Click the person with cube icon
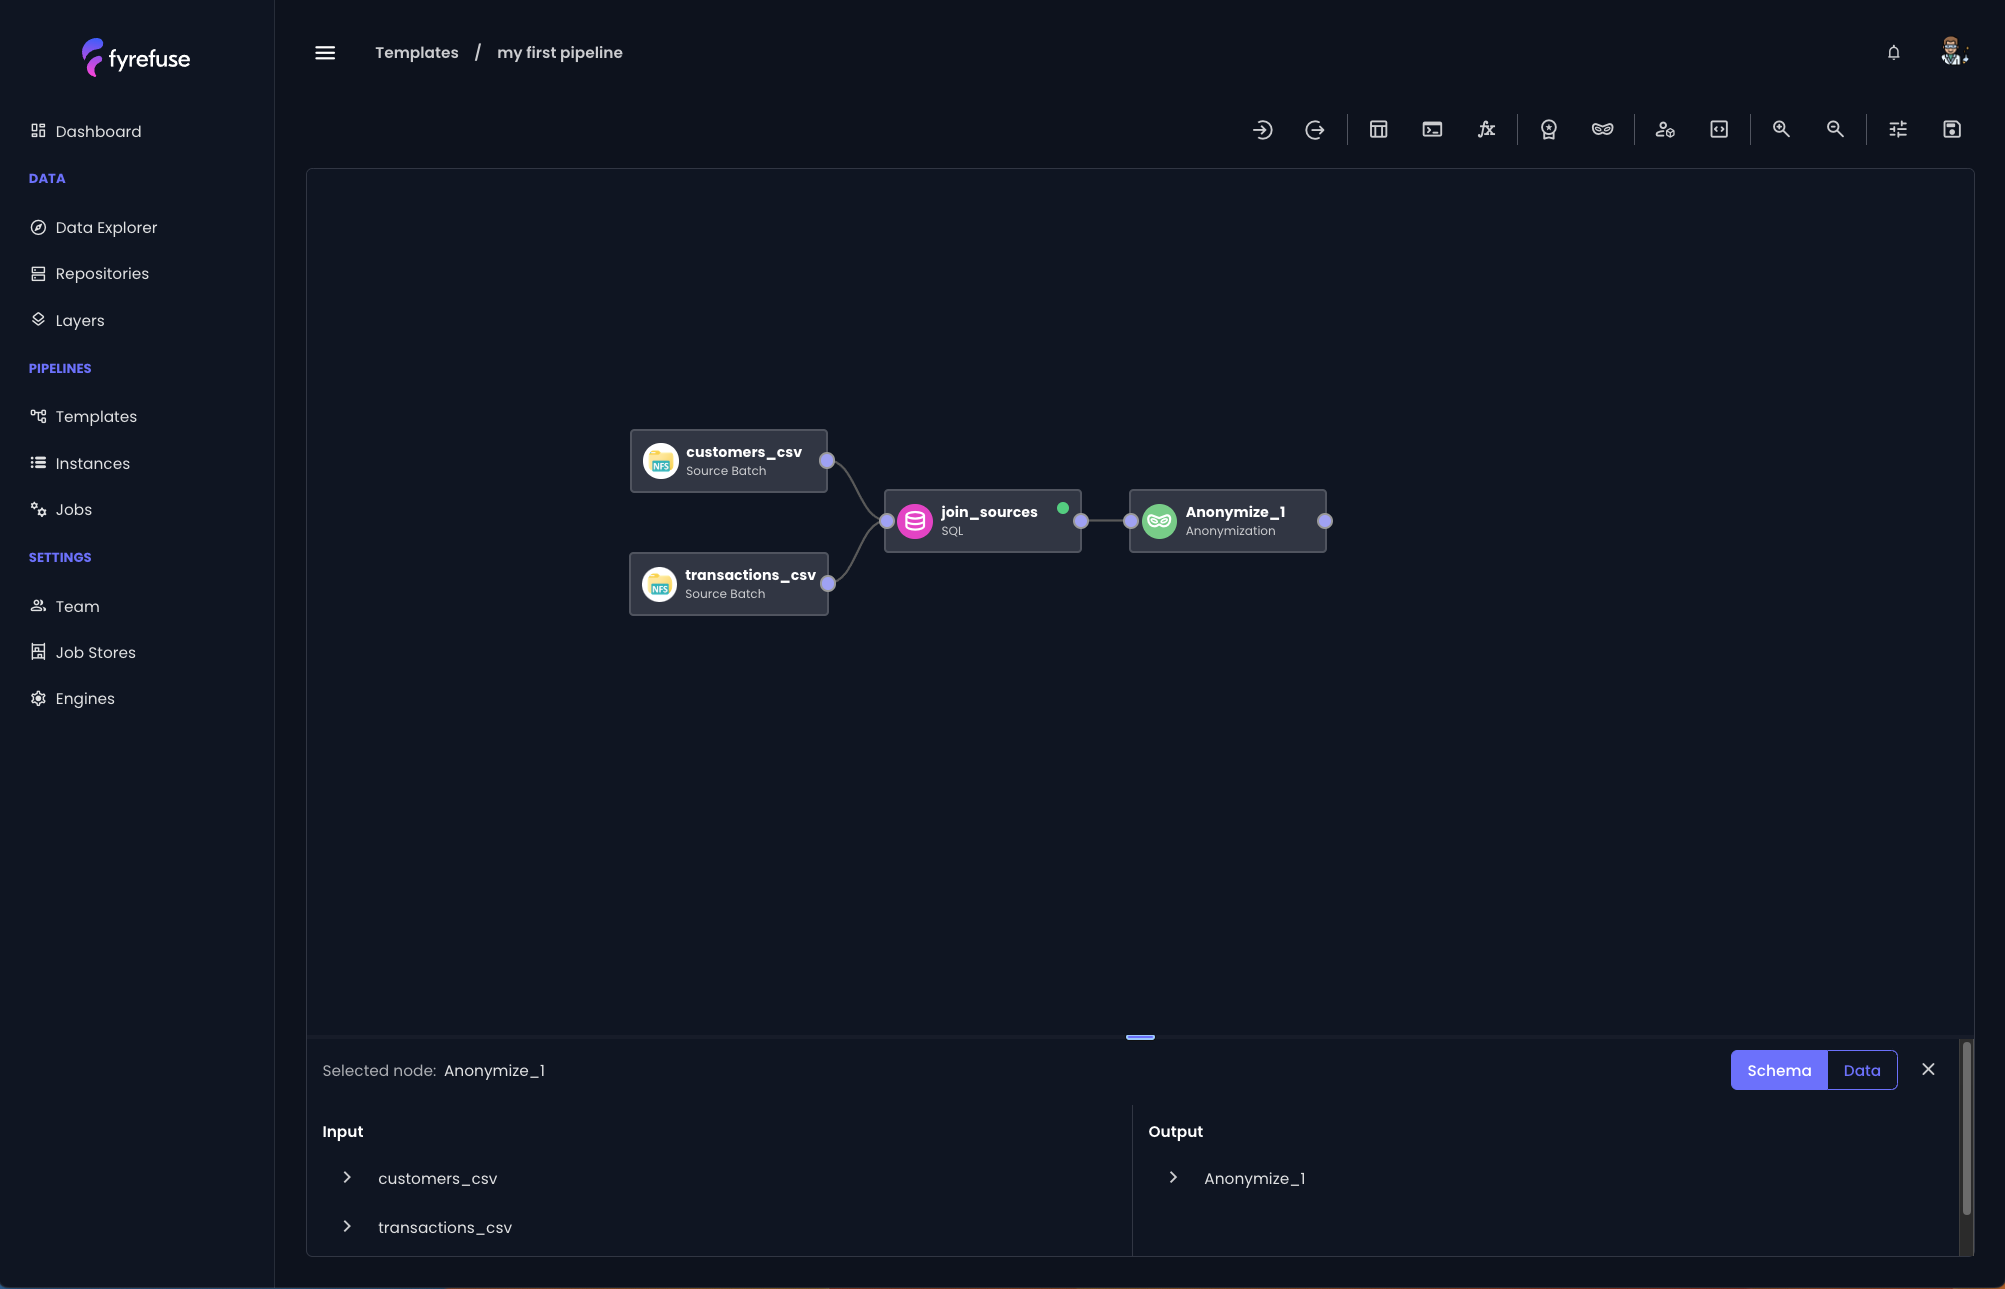Image resolution: width=2005 pixels, height=1289 pixels. (x=1665, y=129)
